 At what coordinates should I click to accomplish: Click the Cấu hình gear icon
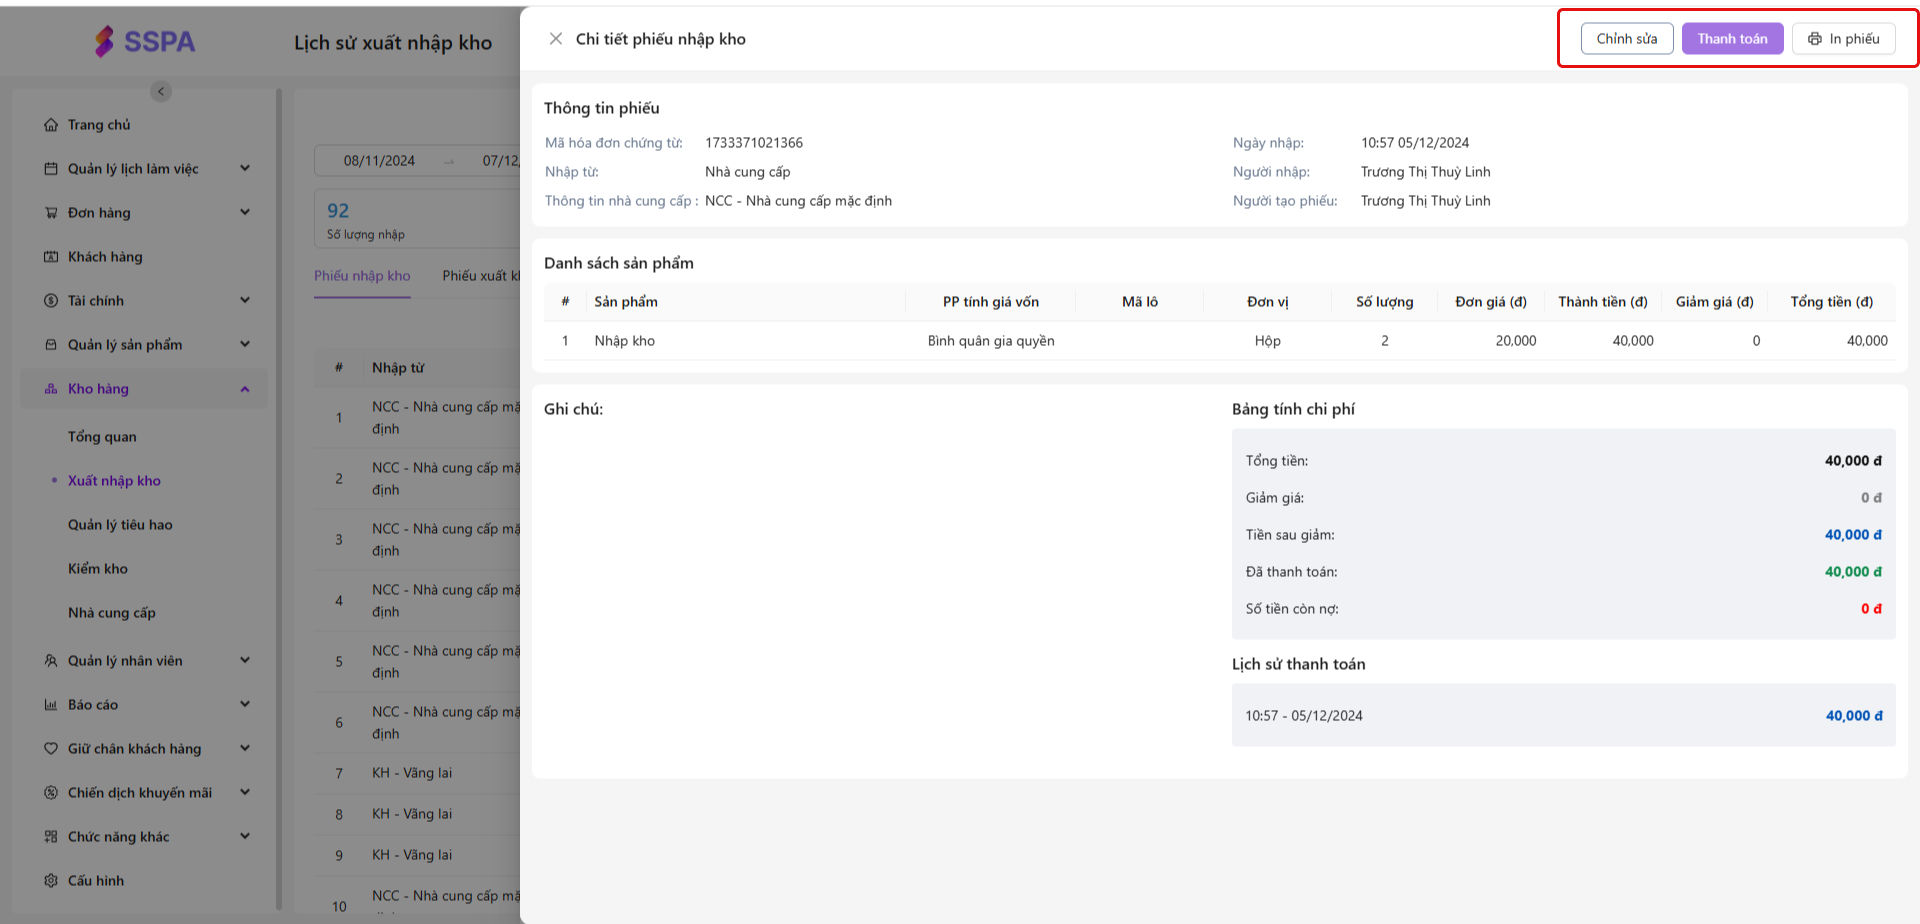click(x=51, y=881)
